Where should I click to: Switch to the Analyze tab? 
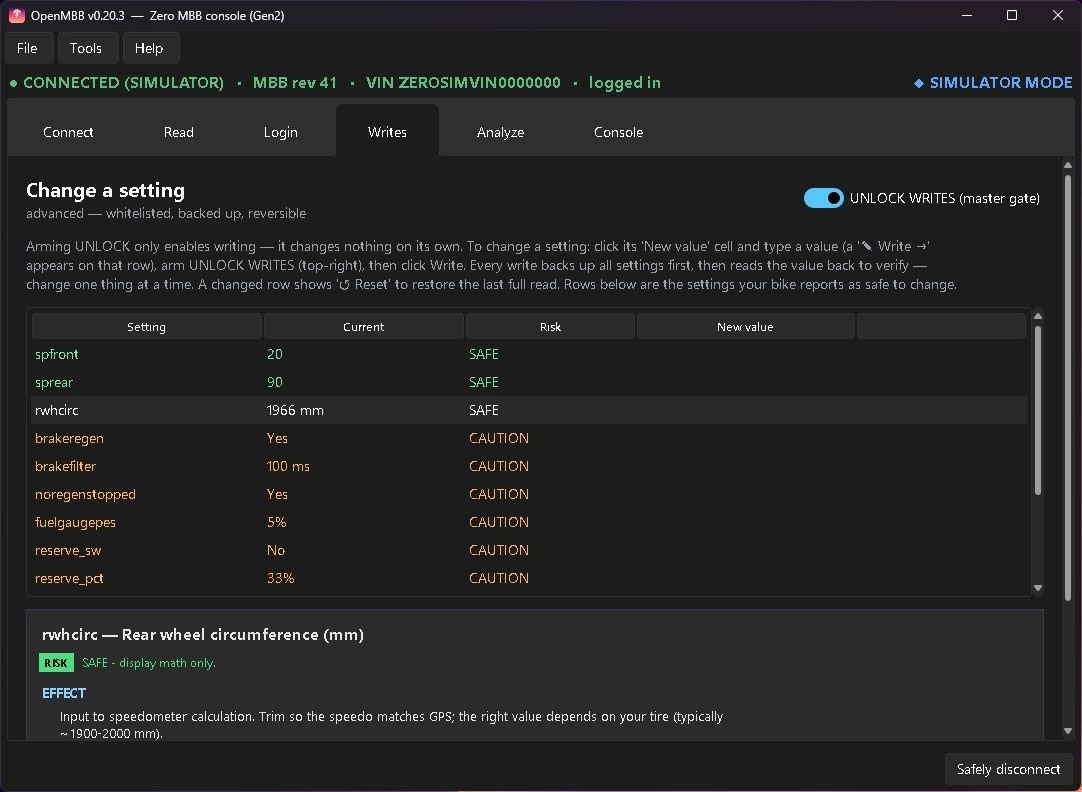tap(500, 132)
